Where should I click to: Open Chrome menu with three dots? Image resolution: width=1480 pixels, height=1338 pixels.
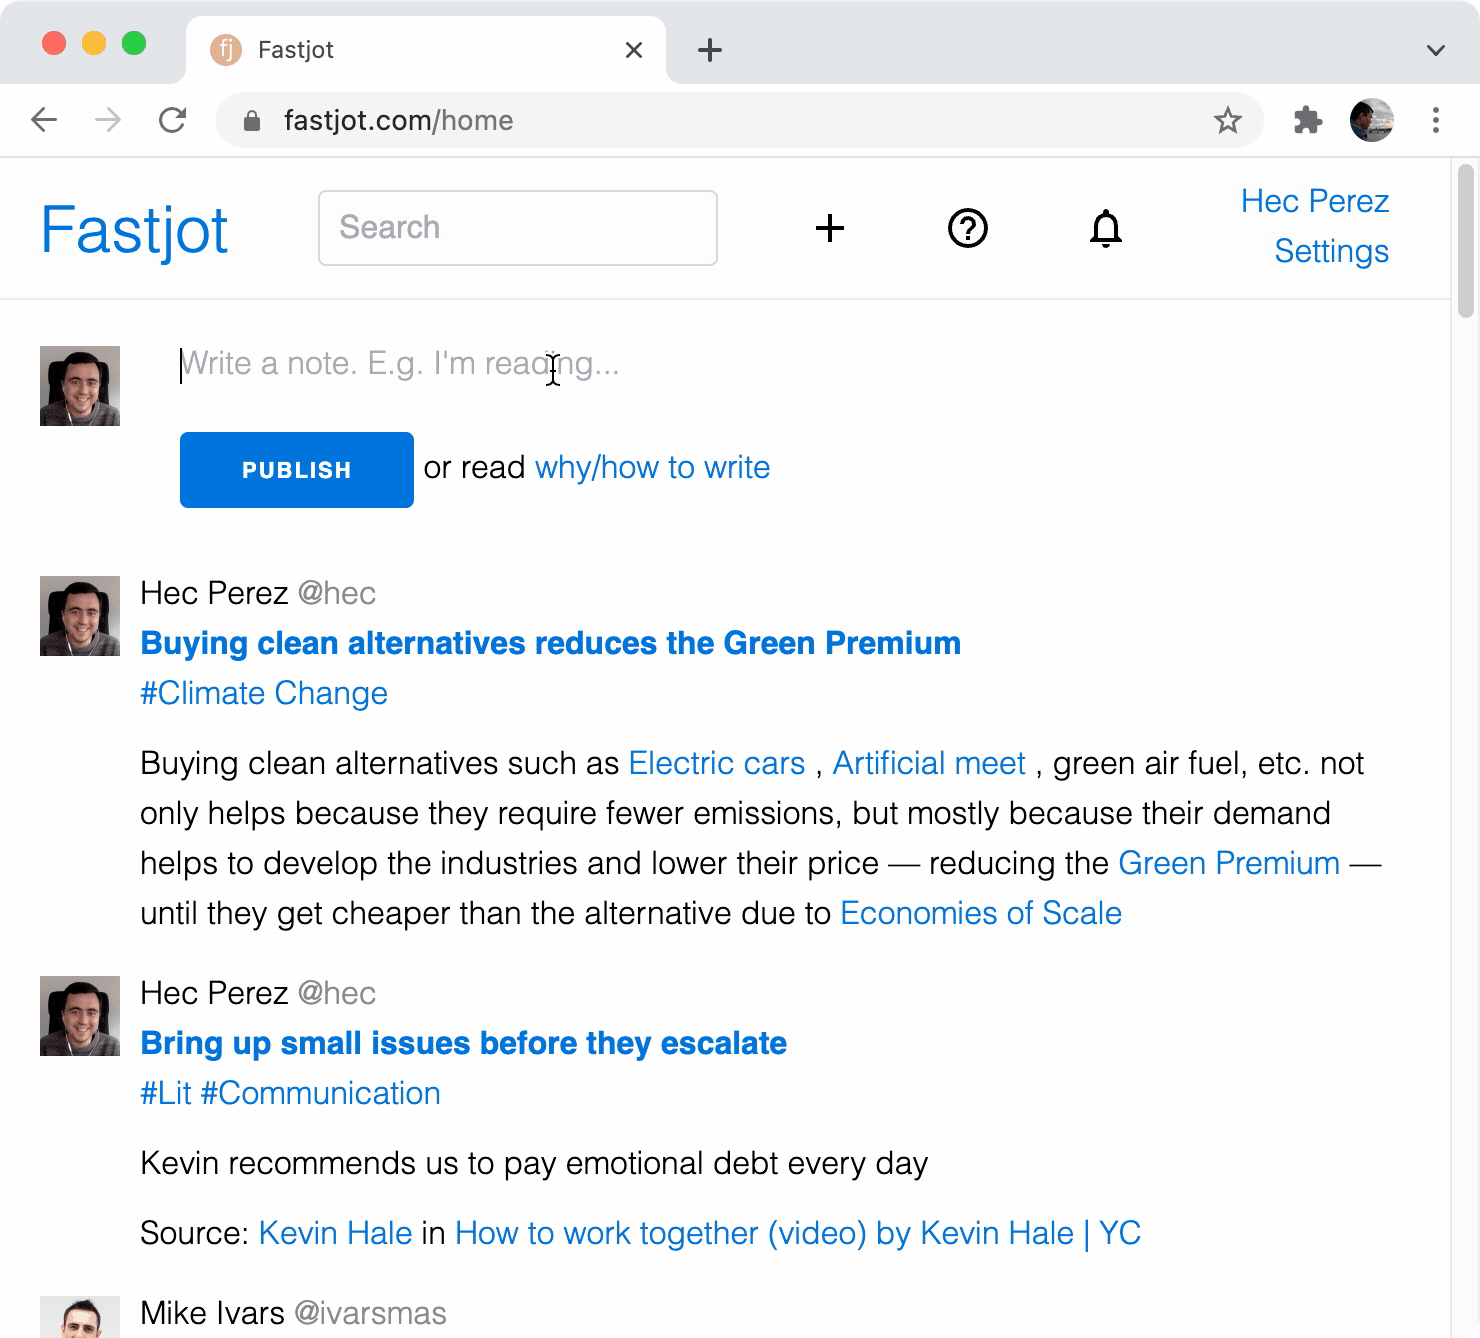pos(1436,120)
